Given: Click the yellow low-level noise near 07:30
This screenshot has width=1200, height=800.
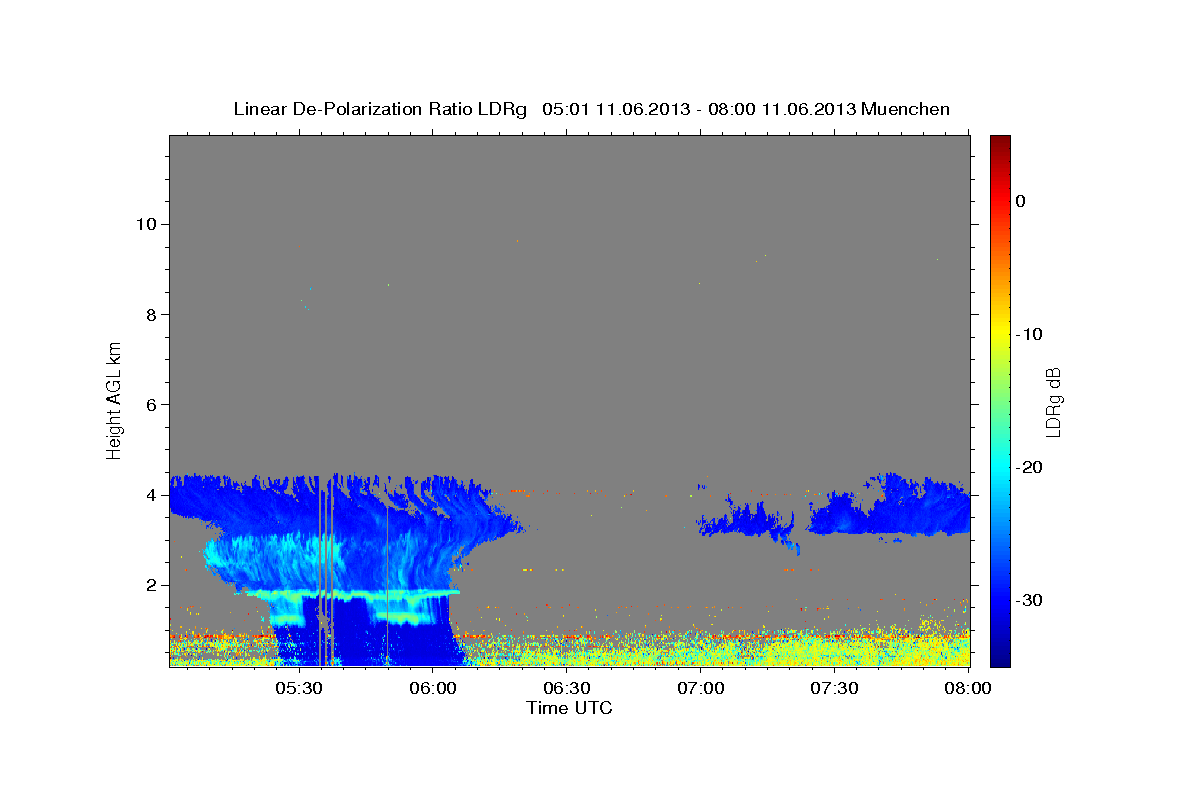Looking at the screenshot, I should point(835,650).
